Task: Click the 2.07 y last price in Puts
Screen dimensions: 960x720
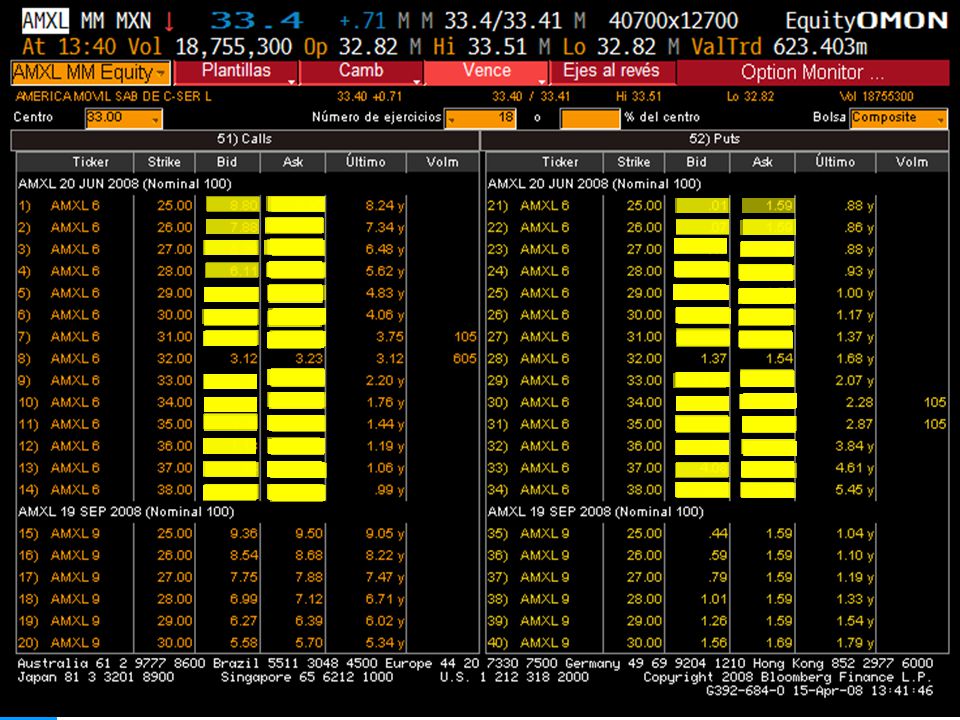Action: pyautogui.click(x=854, y=381)
